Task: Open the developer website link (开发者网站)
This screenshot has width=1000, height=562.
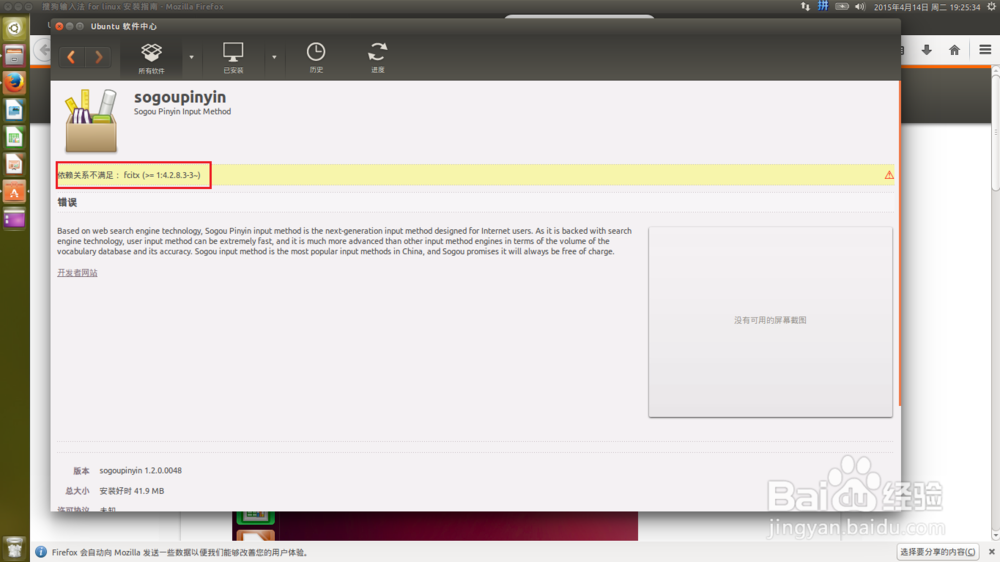Action: [77, 272]
